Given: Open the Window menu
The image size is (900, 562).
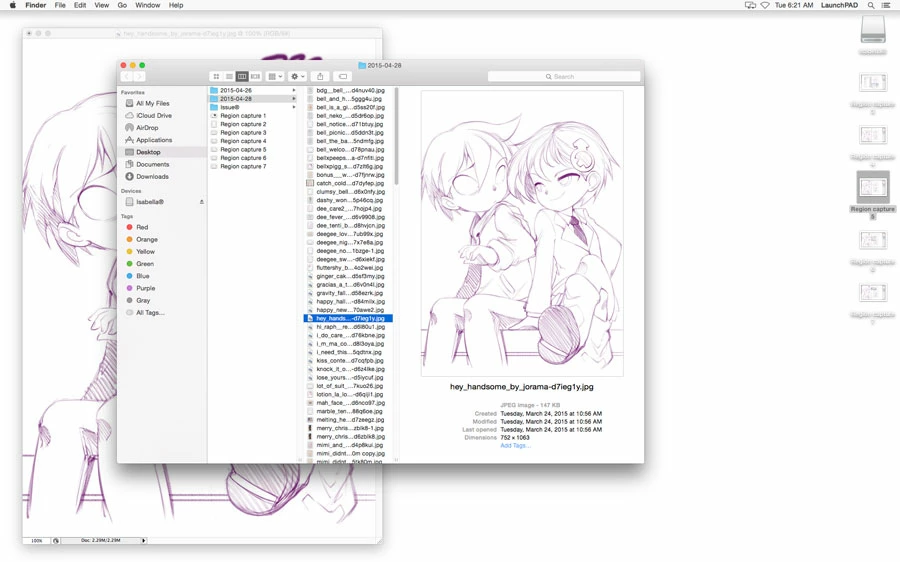Looking at the screenshot, I should [x=148, y=5].
